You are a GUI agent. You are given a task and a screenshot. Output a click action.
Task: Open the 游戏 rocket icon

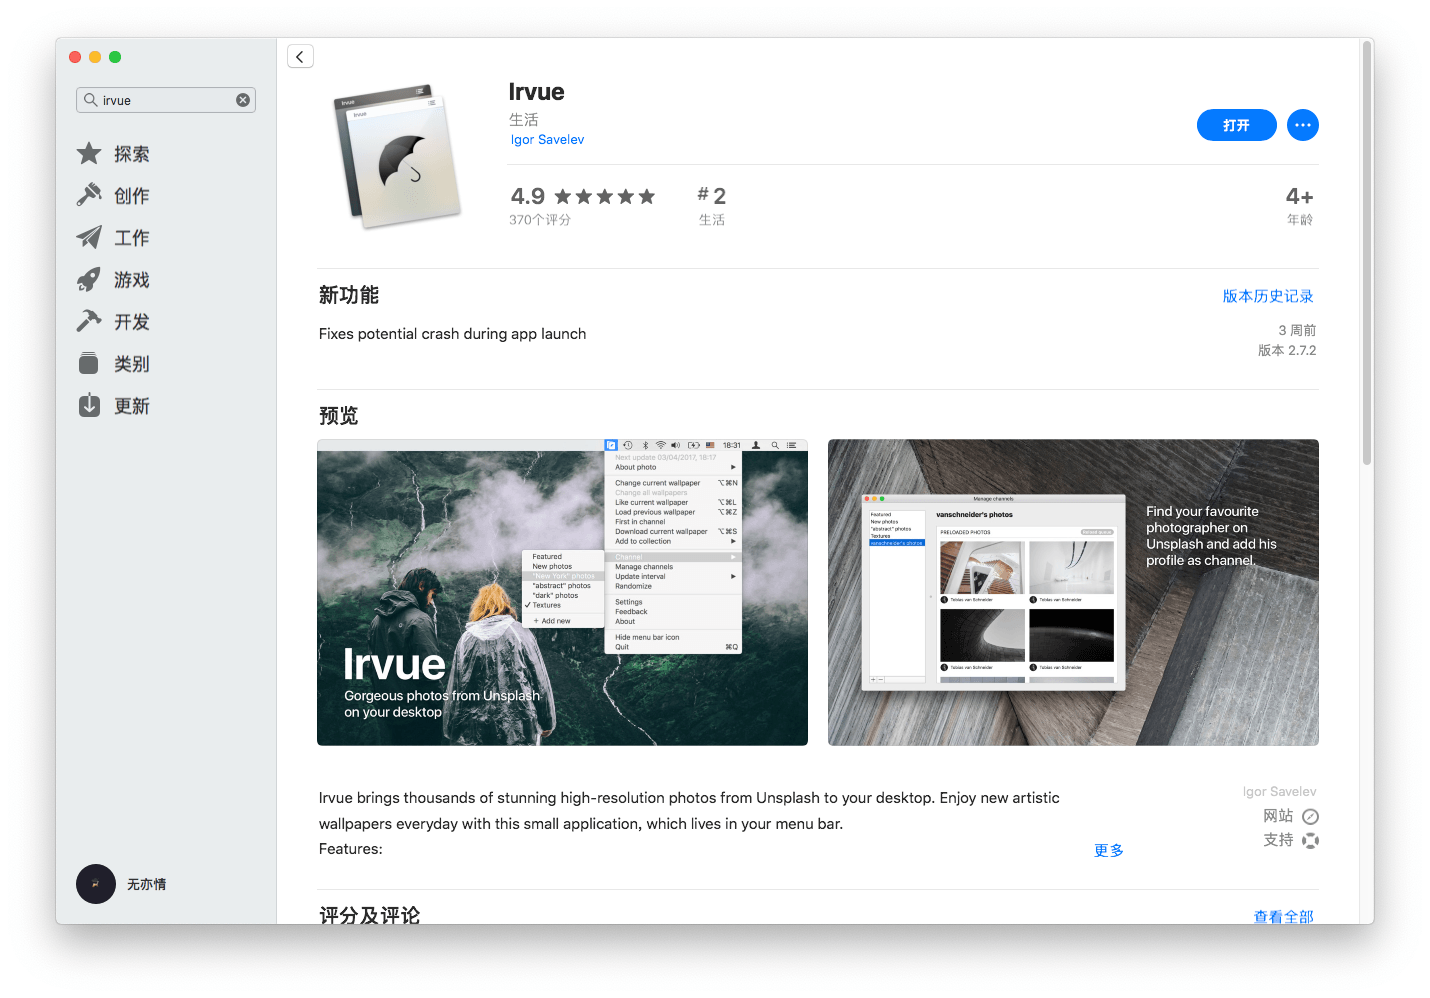(89, 279)
